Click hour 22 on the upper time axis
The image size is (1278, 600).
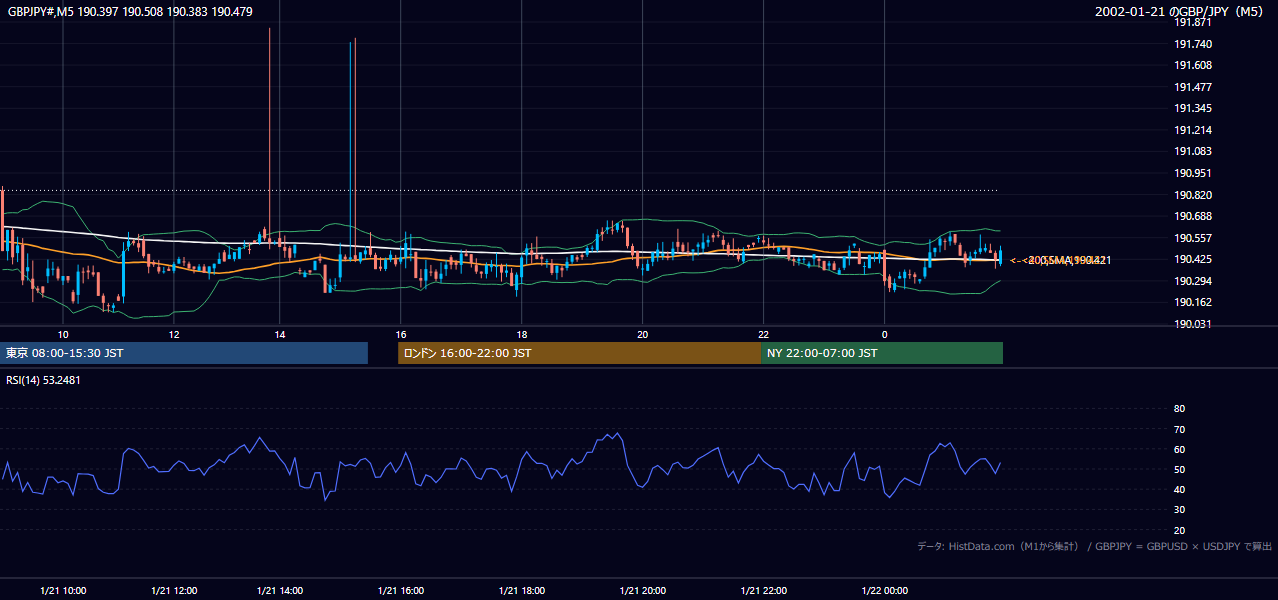point(763,334)
